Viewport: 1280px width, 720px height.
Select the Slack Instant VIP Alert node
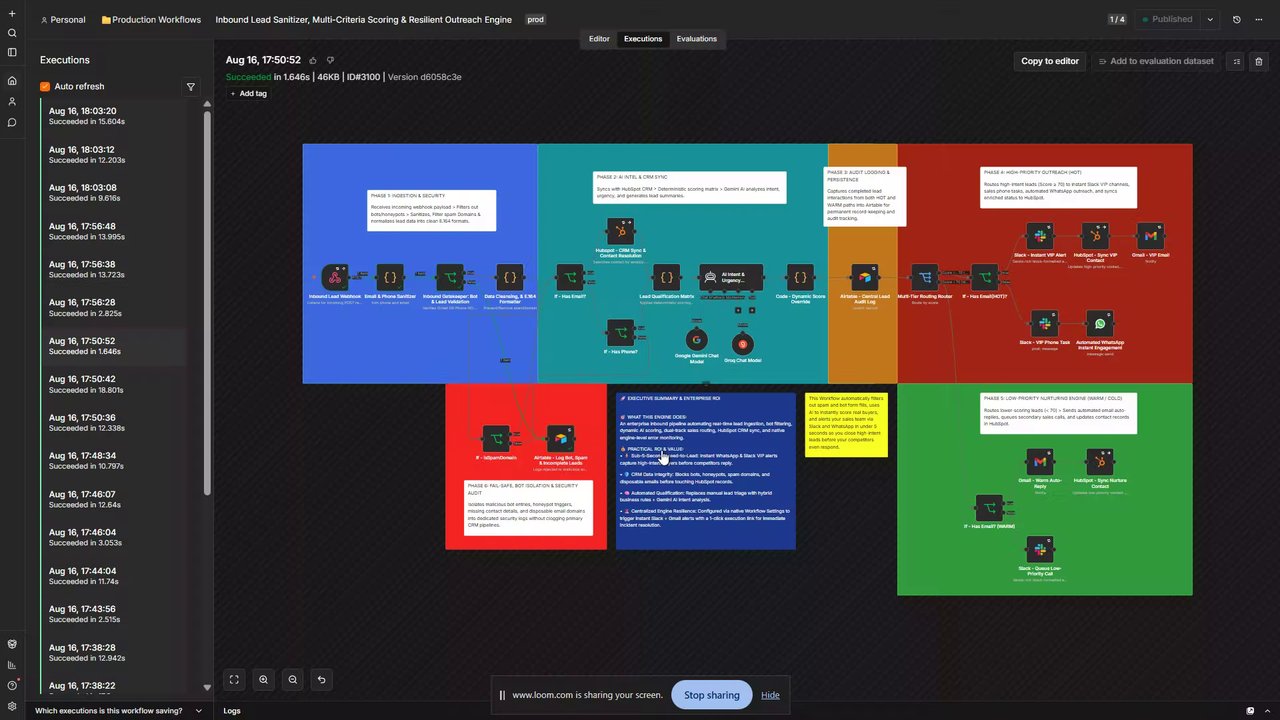click(1040, 236)
